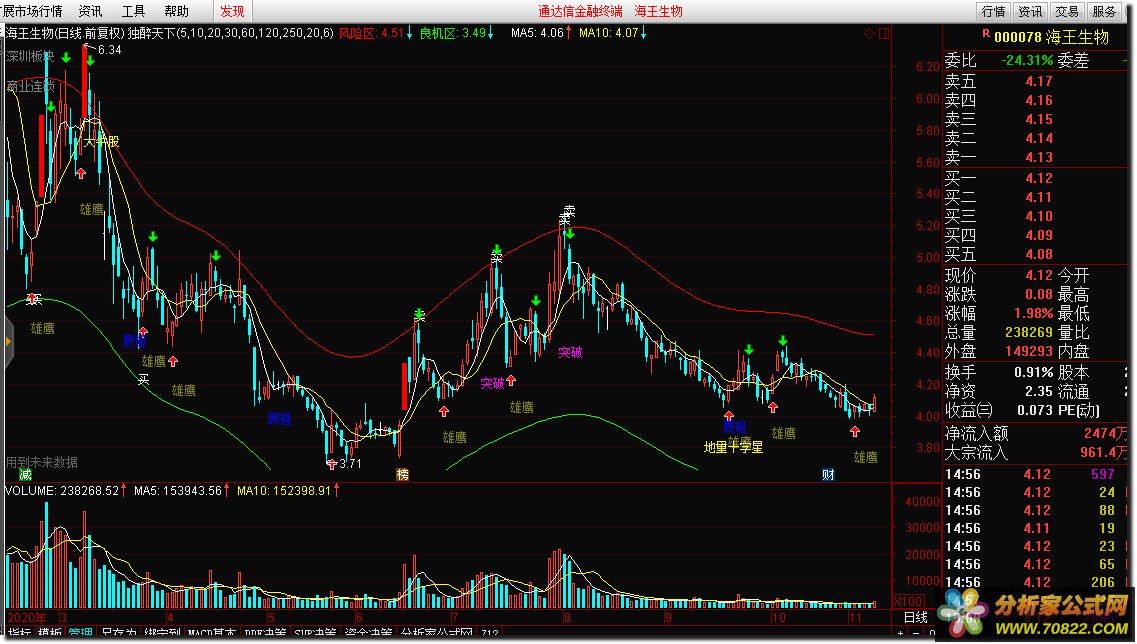This screenshot has height=644, width=1137.
Task: Click the green down arrow at the 6.34 high
Action: click(x=91, y=61)
